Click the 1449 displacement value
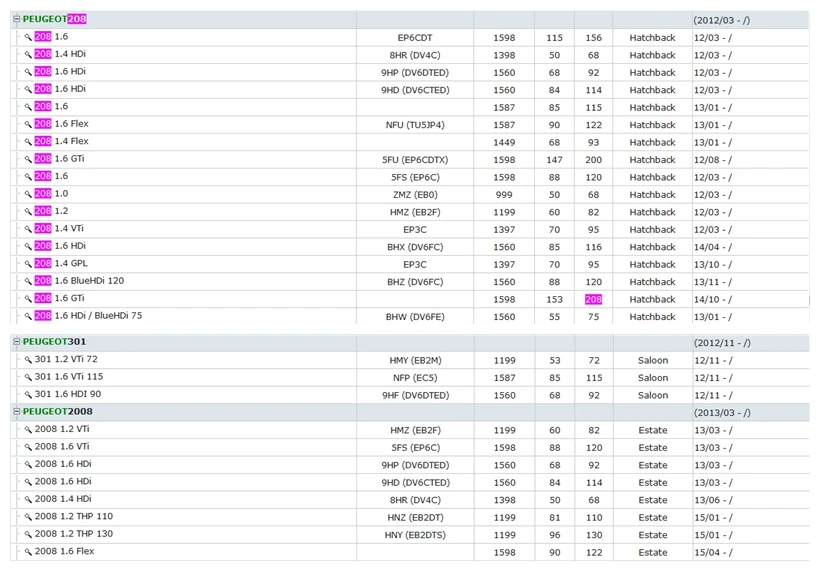820x571 pixels. (504, 142)
